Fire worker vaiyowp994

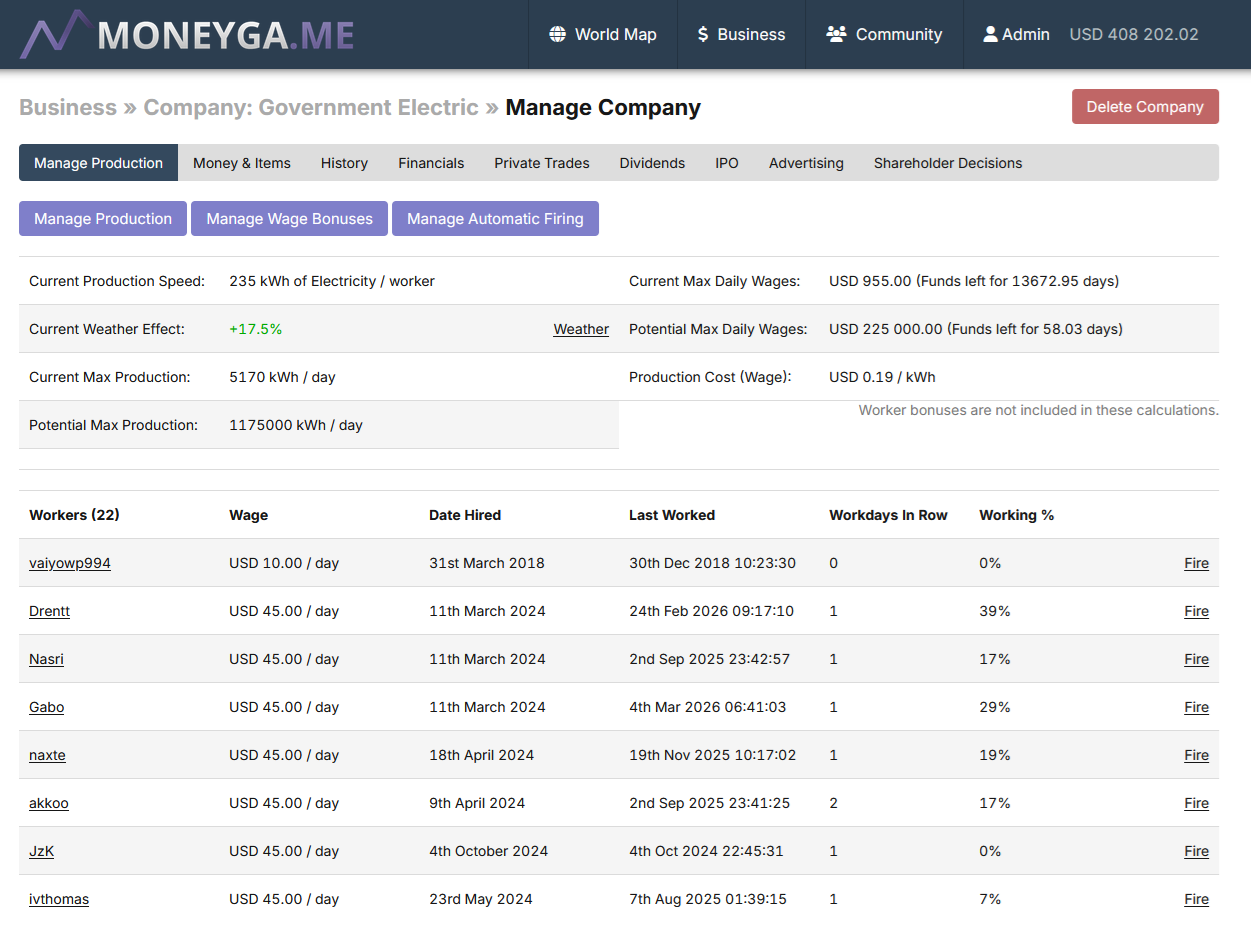pos(1196,563)
